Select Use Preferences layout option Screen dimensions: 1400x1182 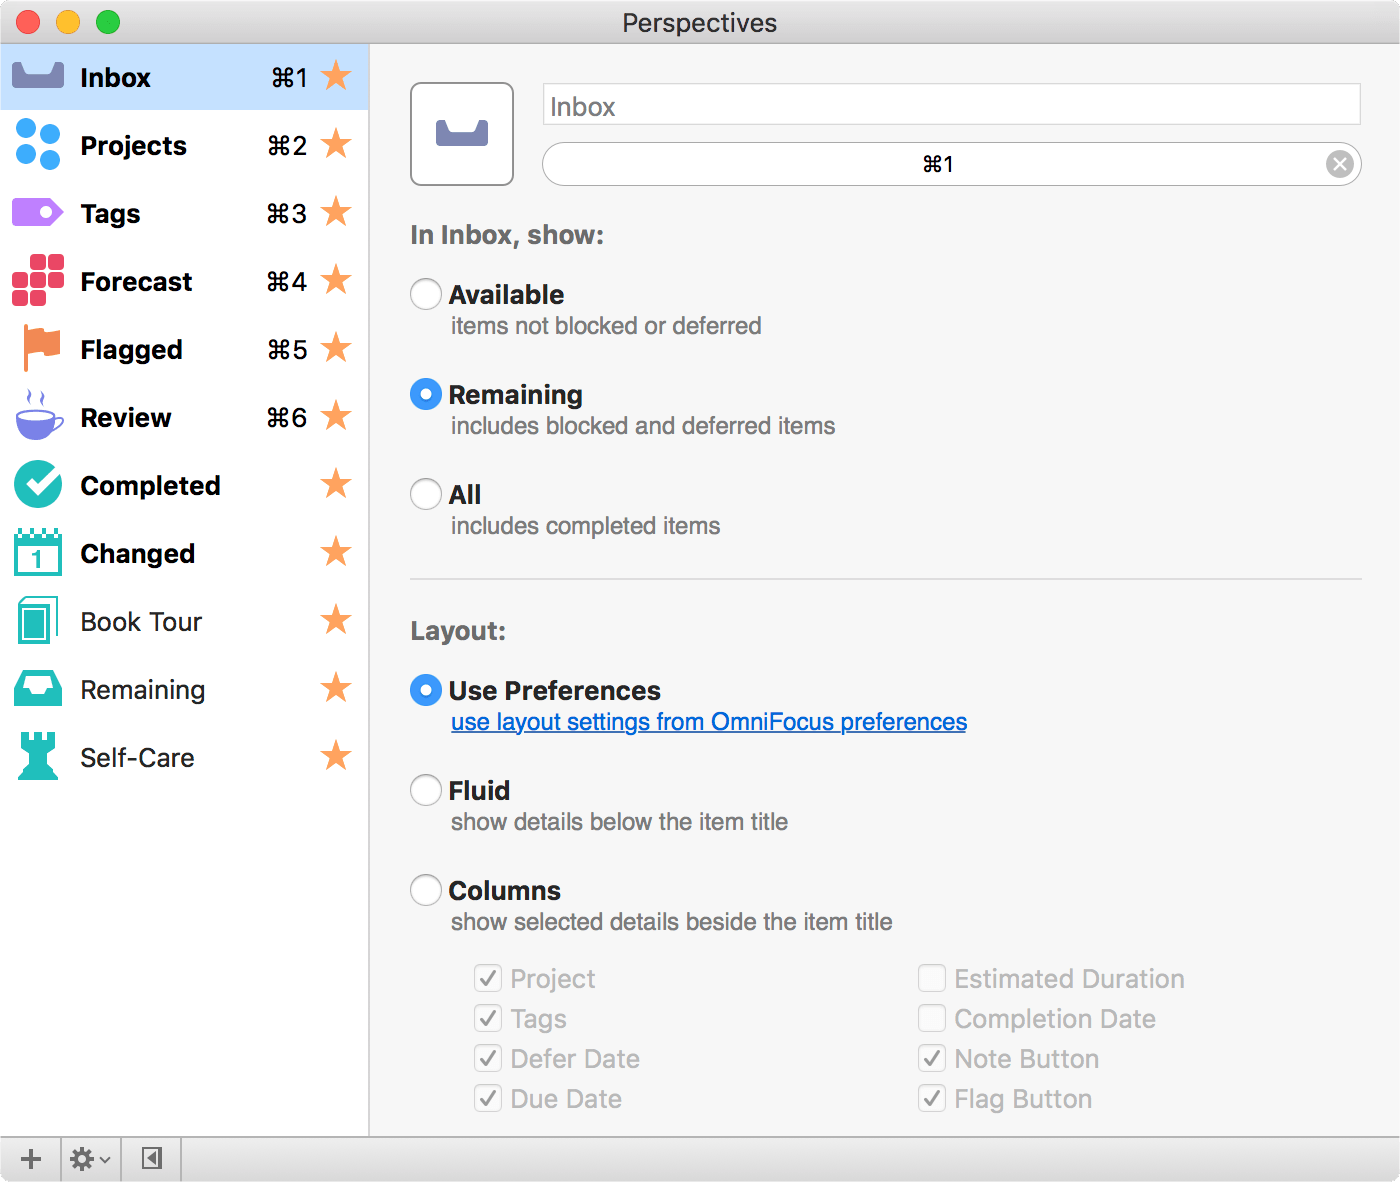[426, 690]
